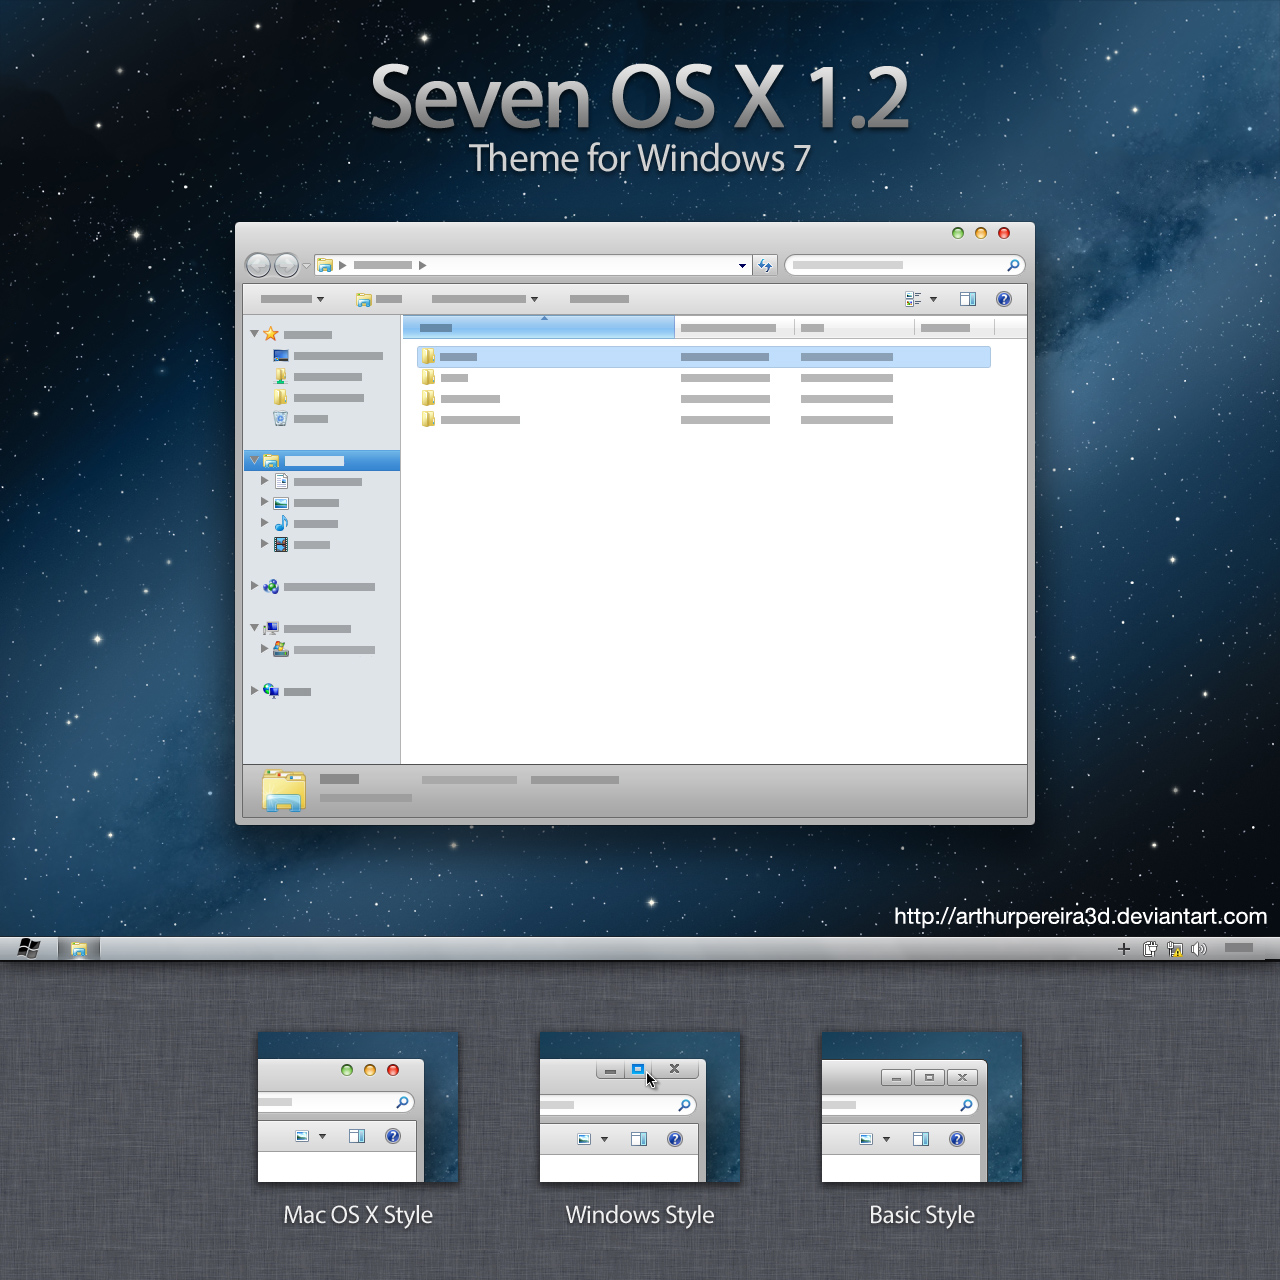Open the view options dropdown arrow in main Explorer

point(933,299)
